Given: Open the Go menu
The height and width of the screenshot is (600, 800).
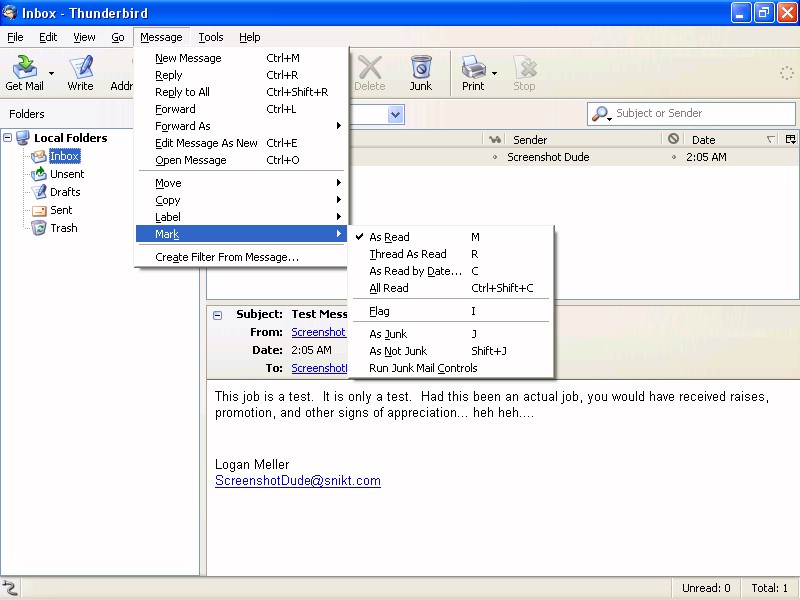Looking at the screenshot, I should (x=118, y=37).
